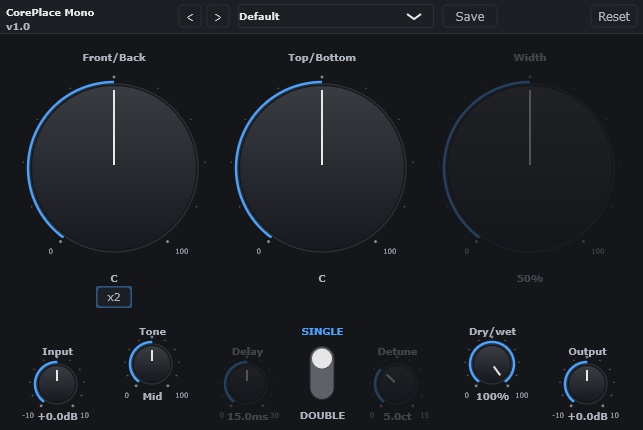
Task: Go to the previous preset with the left arrow
Action: tap(190, 17)
